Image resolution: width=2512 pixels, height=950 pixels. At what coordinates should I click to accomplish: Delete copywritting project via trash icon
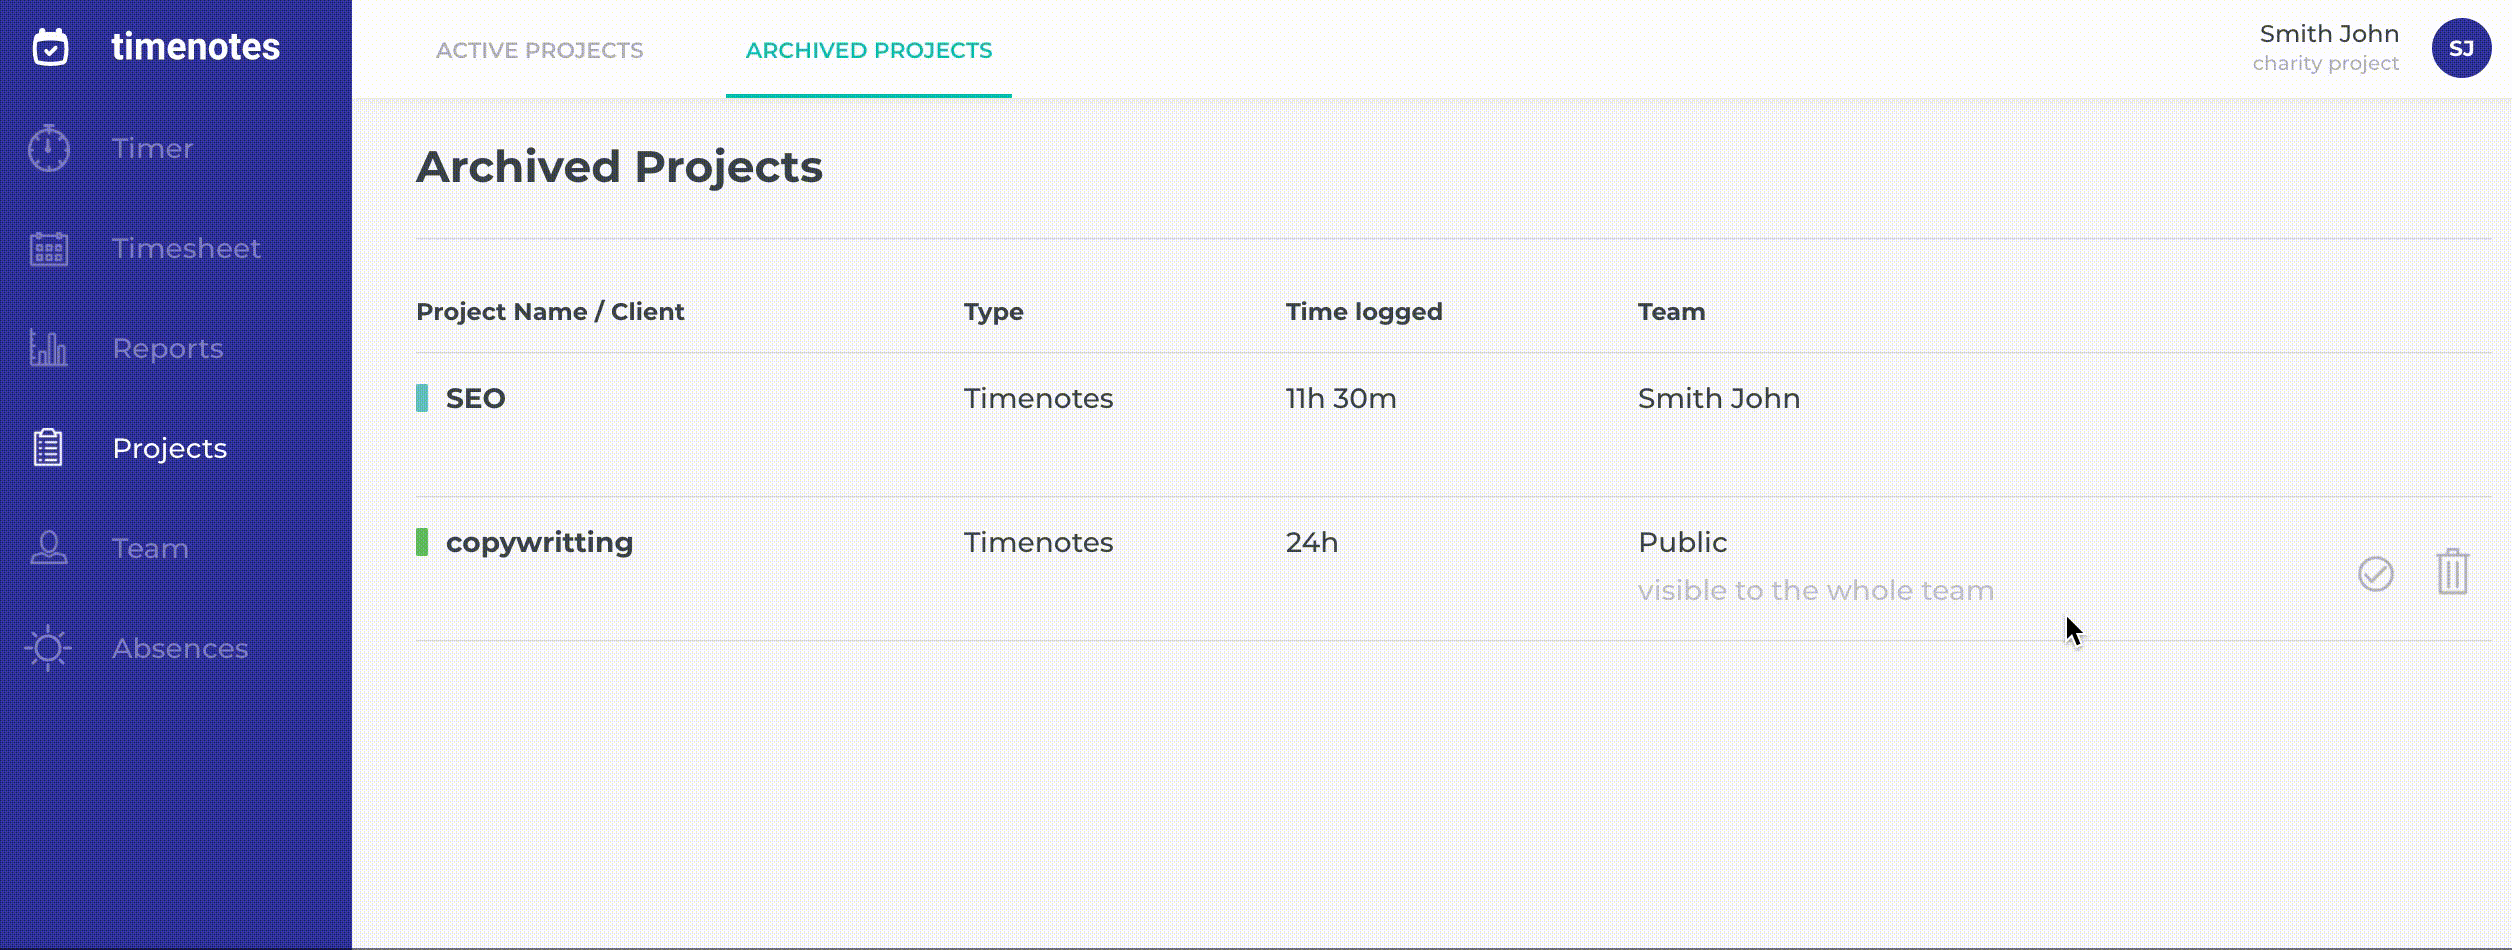point(2452,572)
